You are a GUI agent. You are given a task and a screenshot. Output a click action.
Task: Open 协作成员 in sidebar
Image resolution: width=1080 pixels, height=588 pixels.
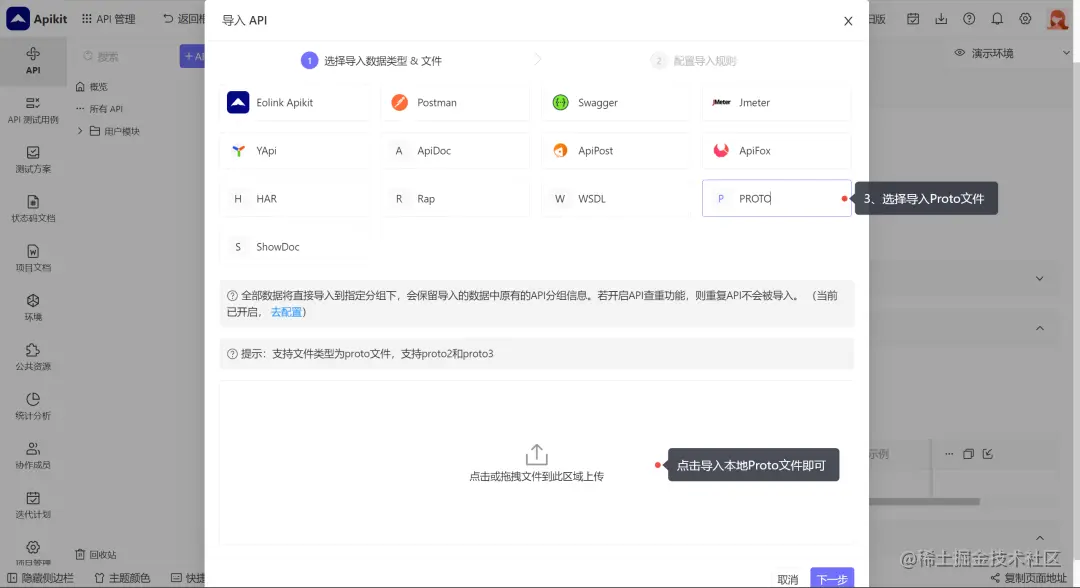click(x=33, y=456)
